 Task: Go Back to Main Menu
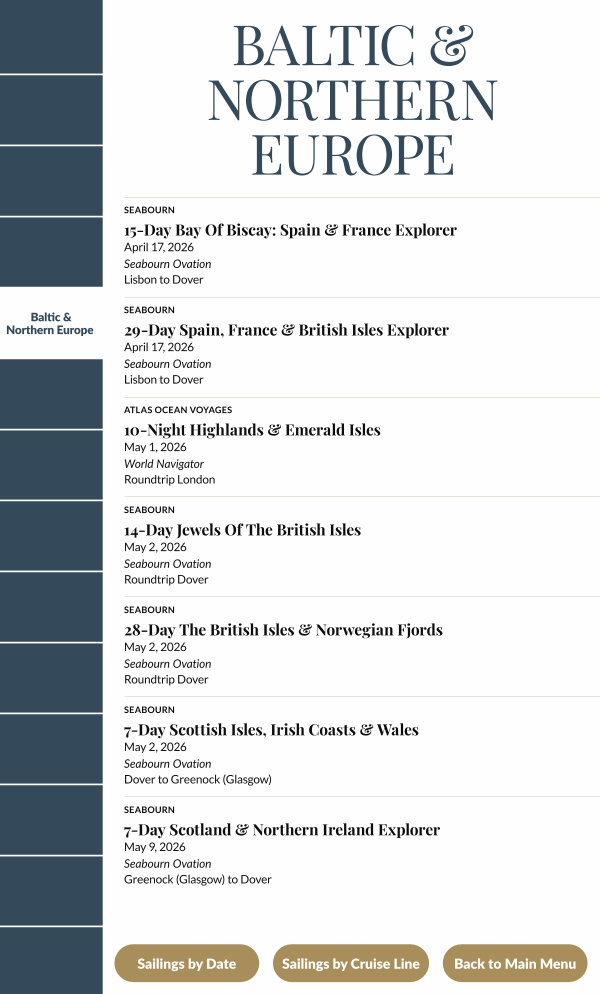[x=515, y=964]
